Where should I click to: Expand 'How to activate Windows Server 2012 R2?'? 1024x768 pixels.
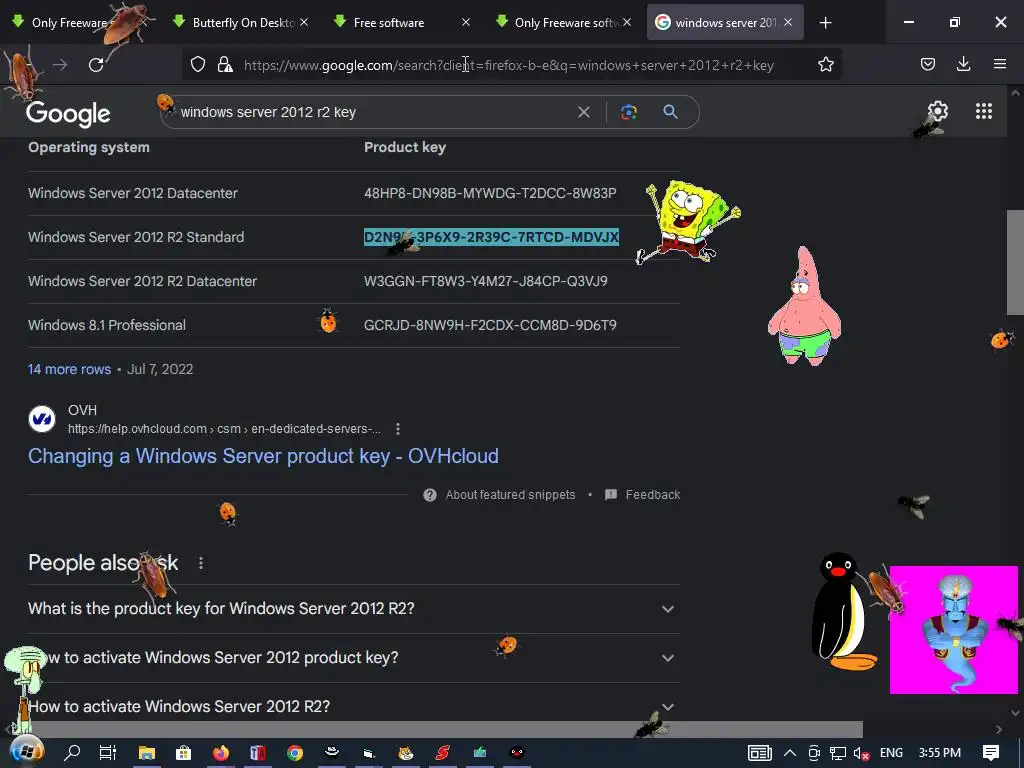click(x=353, y=705)
